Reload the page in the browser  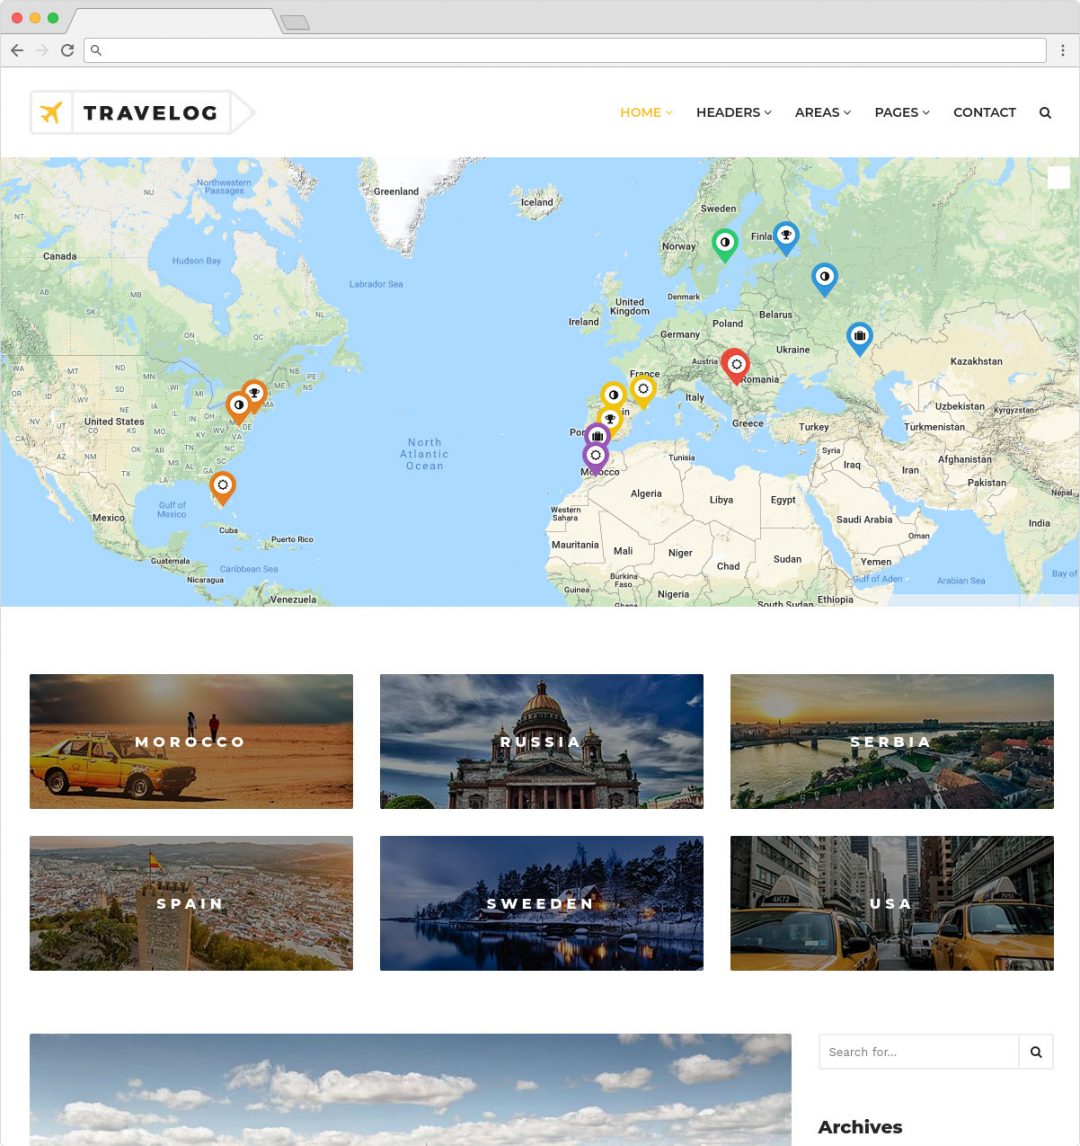point(67,50)
